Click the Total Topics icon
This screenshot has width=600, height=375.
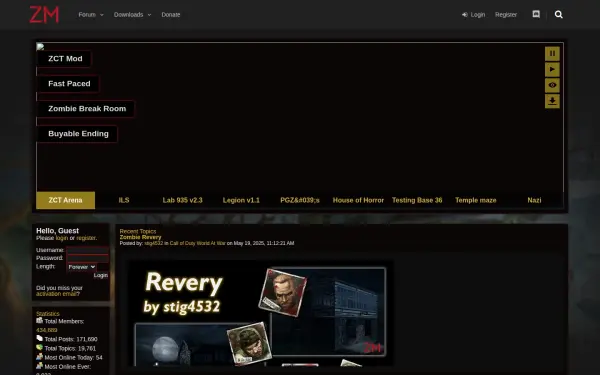(39, 347)
